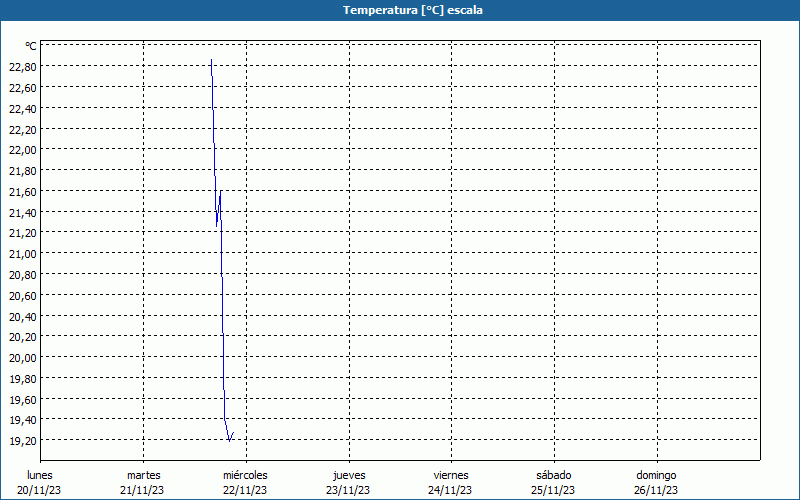Click the 23/11/23 date label
Screen dimensions: 800x500
(x=348, y=490)
